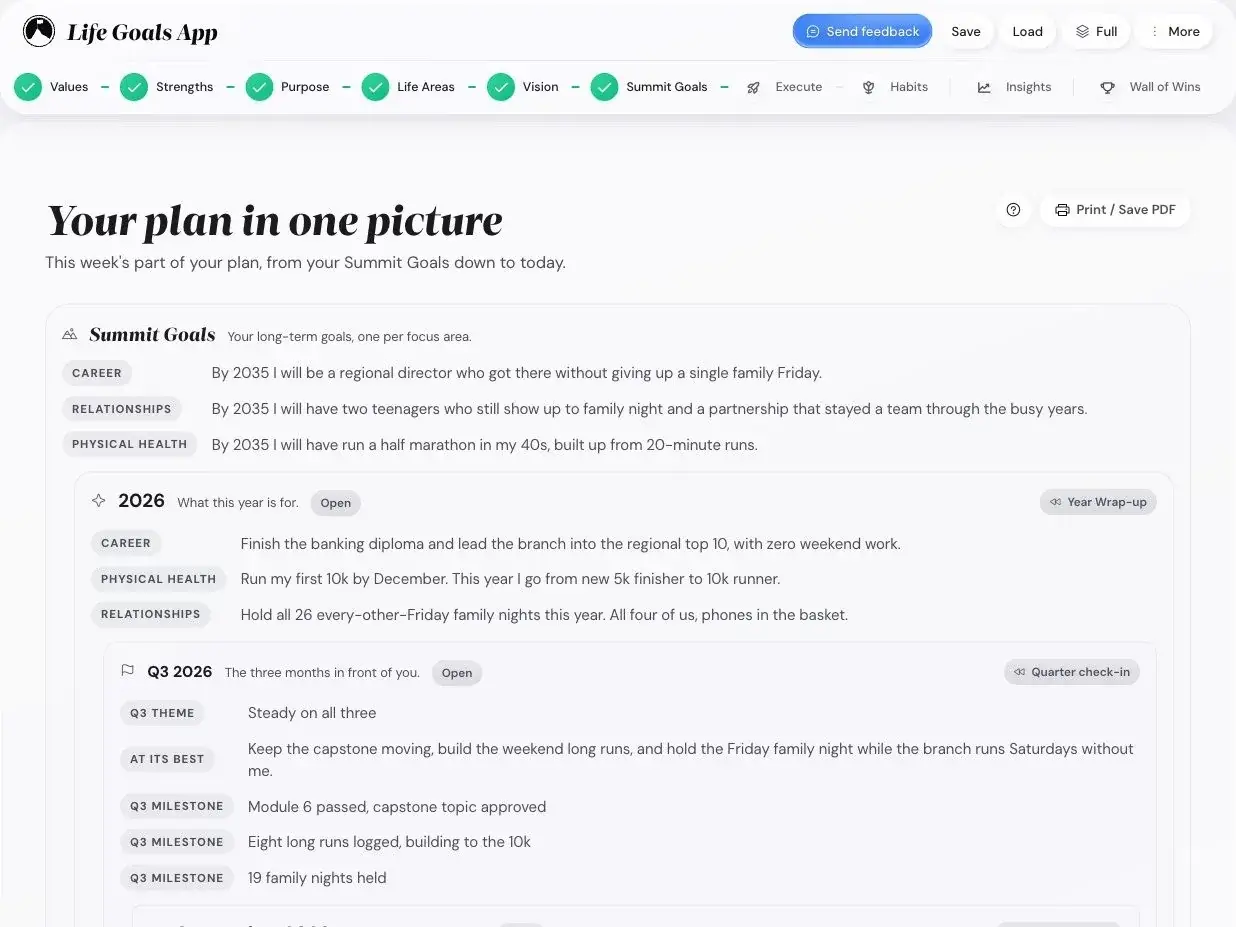This screenshot has height=927, width=1236.
Task: Open the Insights section
Action: [x=1014, y=87]
